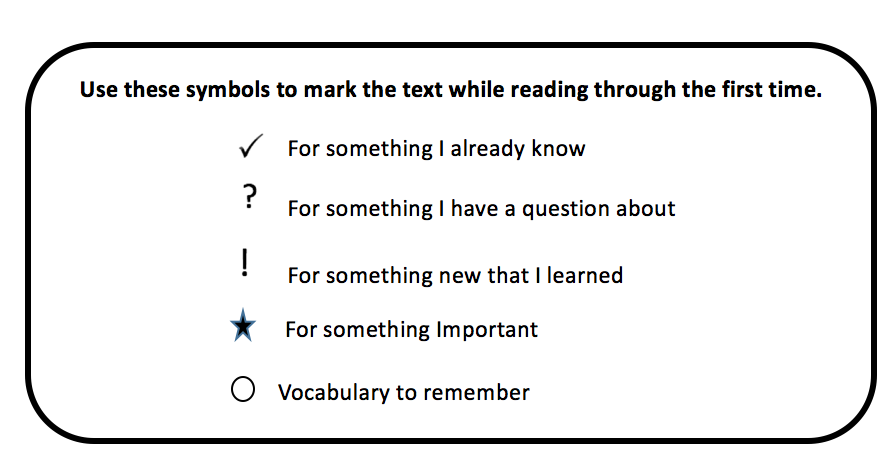Select 'For something I have a question about'

click(481, 209)
